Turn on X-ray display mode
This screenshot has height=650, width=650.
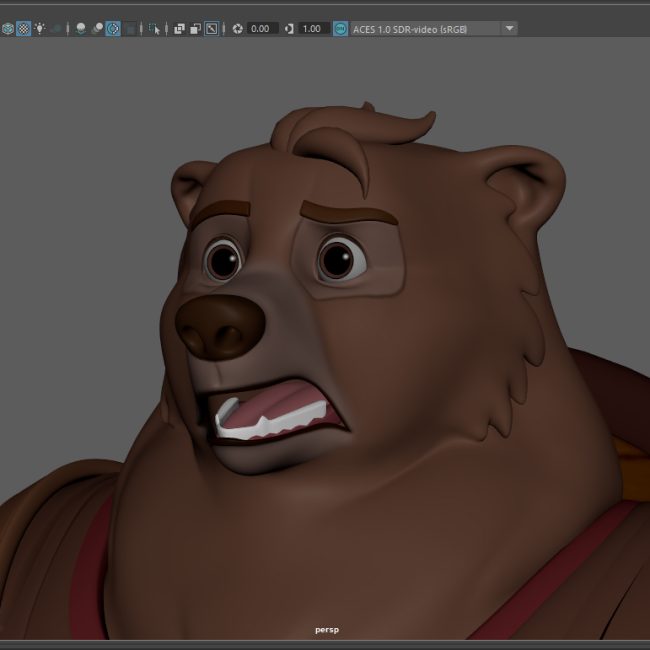pyautogui.click(x=179, y=29)
